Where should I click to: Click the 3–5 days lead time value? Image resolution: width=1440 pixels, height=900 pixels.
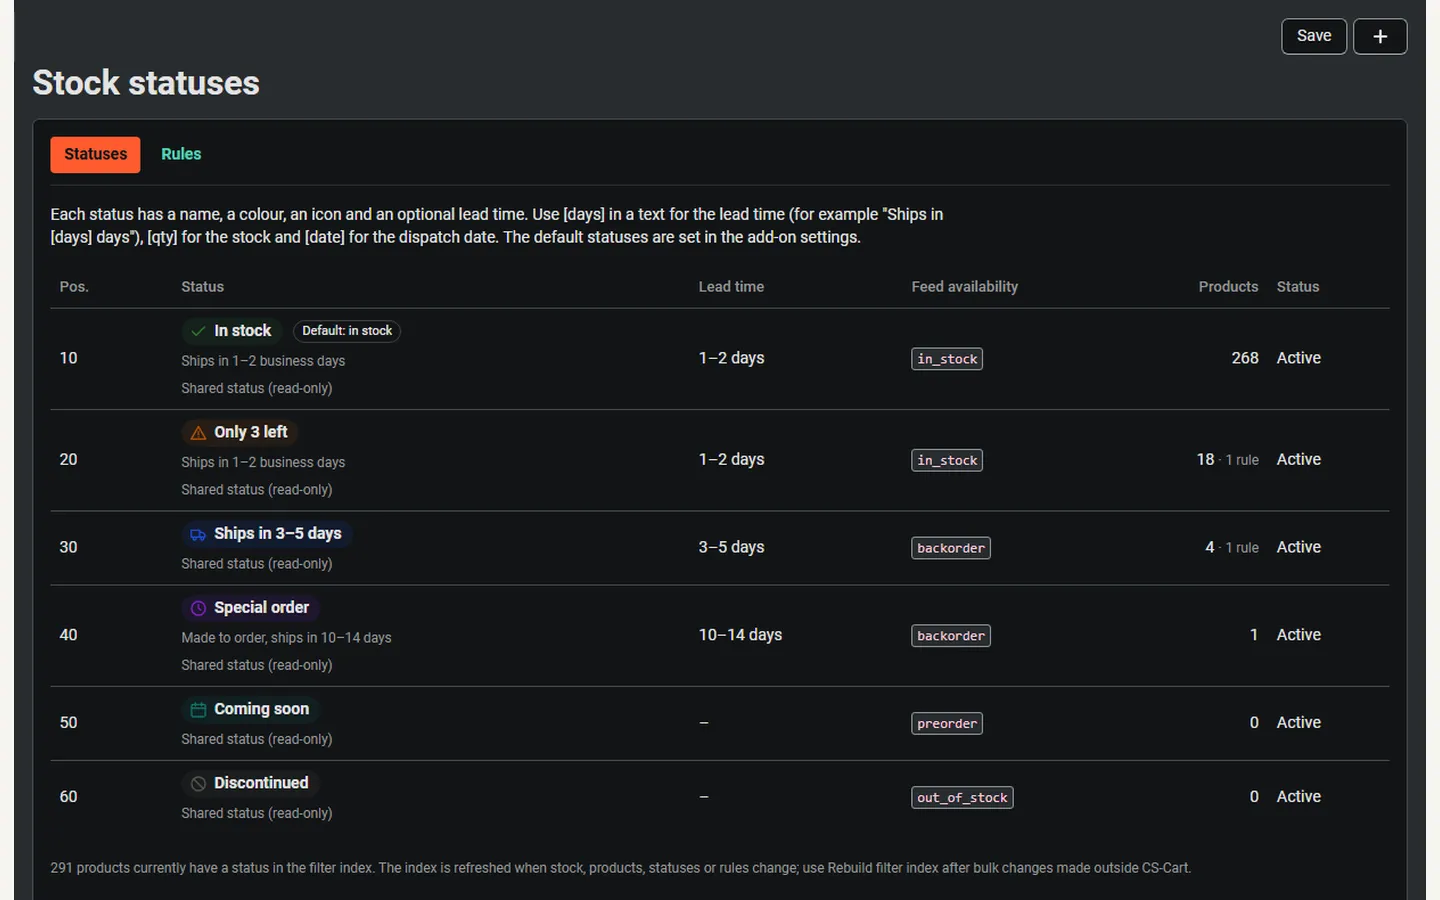pyautogui.click(x=731, y=547)
